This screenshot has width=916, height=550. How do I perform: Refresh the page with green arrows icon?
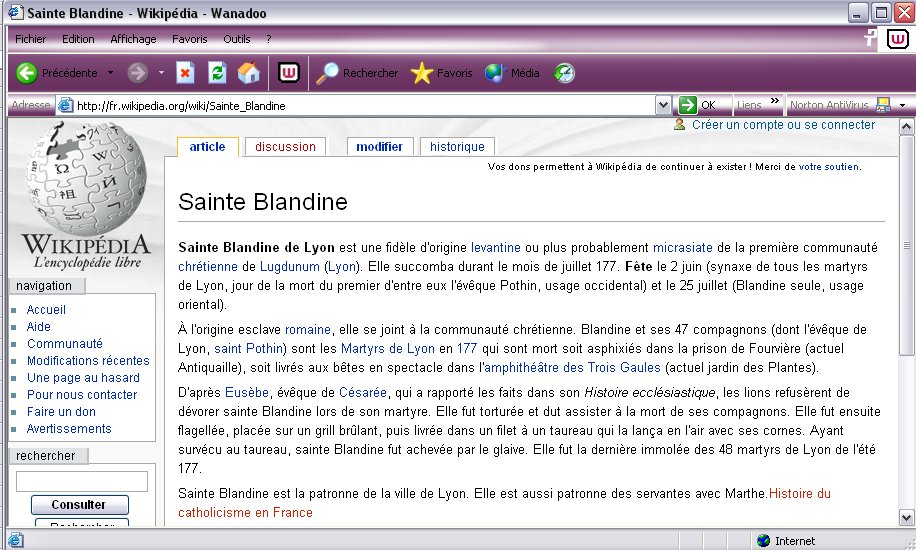click(x=216, y=73)
